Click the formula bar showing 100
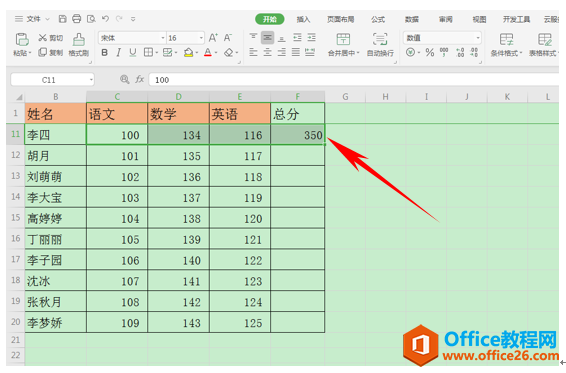Image resolution: width=566 pixels, height=373 pixels. (x=354, y=80)
